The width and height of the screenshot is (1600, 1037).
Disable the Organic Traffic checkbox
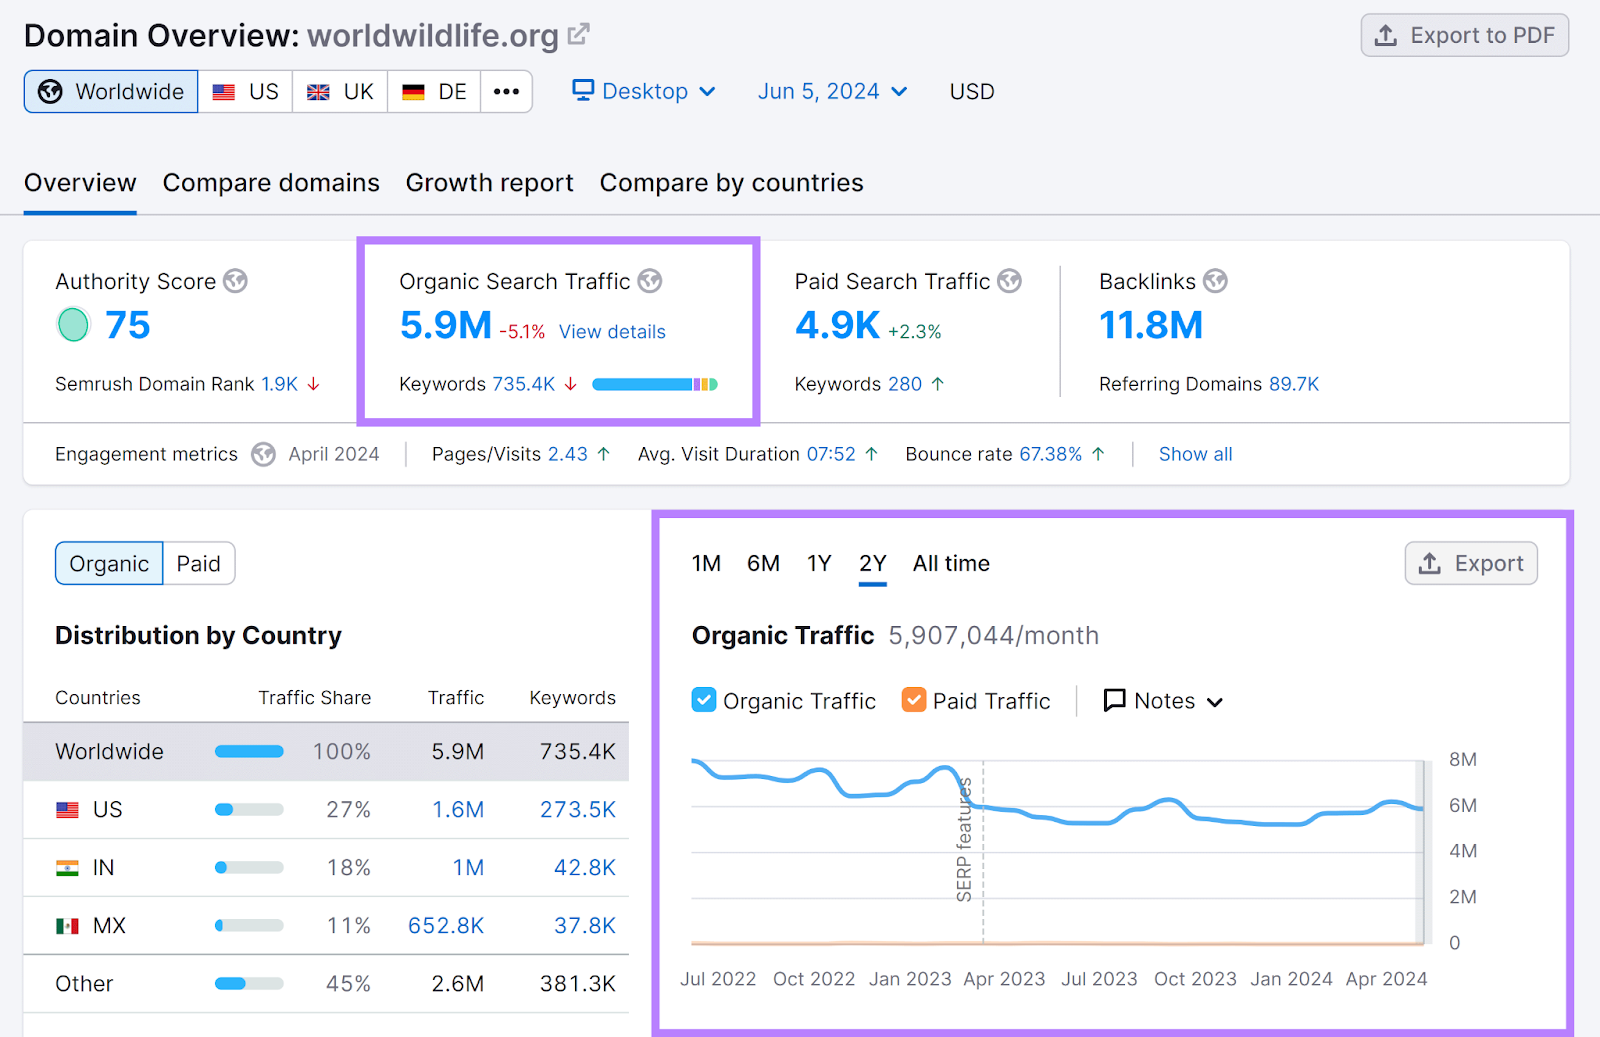coord(704,699)
